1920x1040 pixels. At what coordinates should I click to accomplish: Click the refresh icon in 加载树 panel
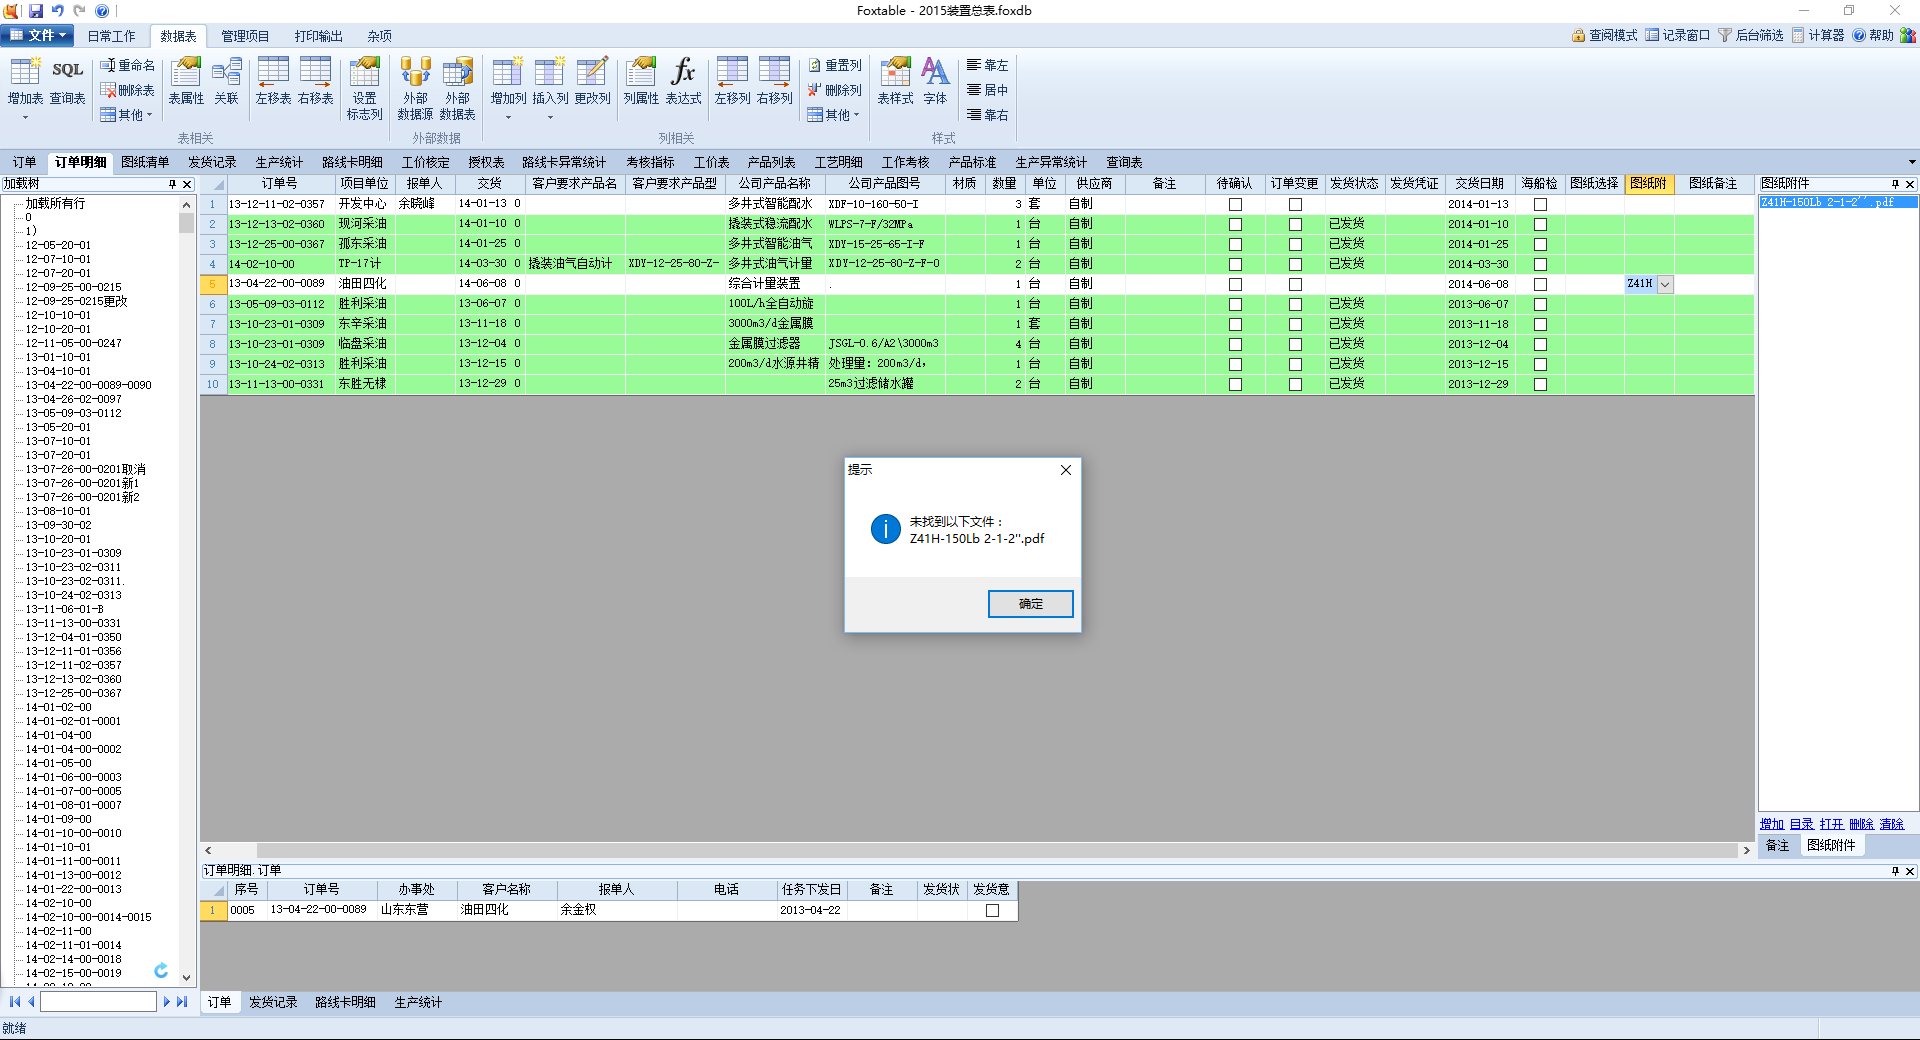click(x=161, y=970)
